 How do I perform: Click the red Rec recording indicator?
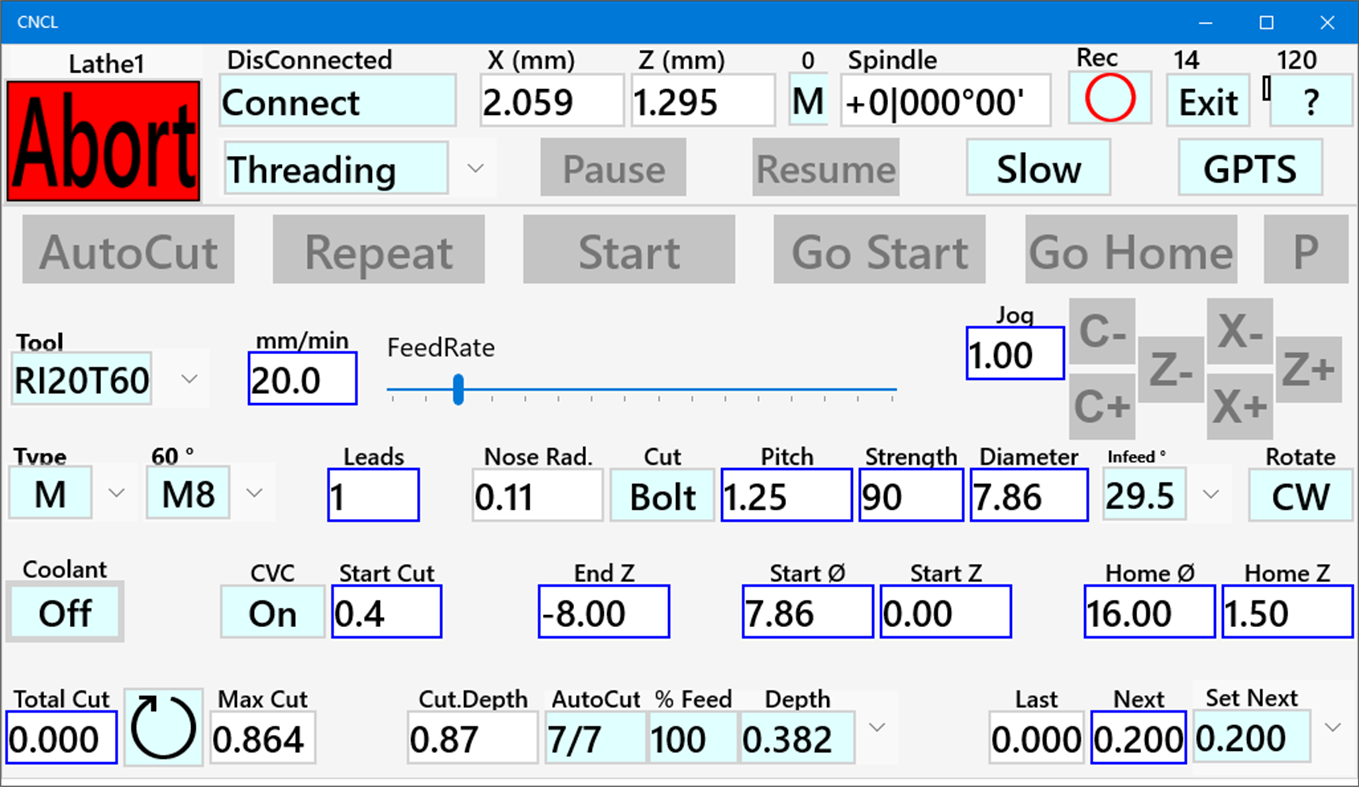tap(1109, 99)
